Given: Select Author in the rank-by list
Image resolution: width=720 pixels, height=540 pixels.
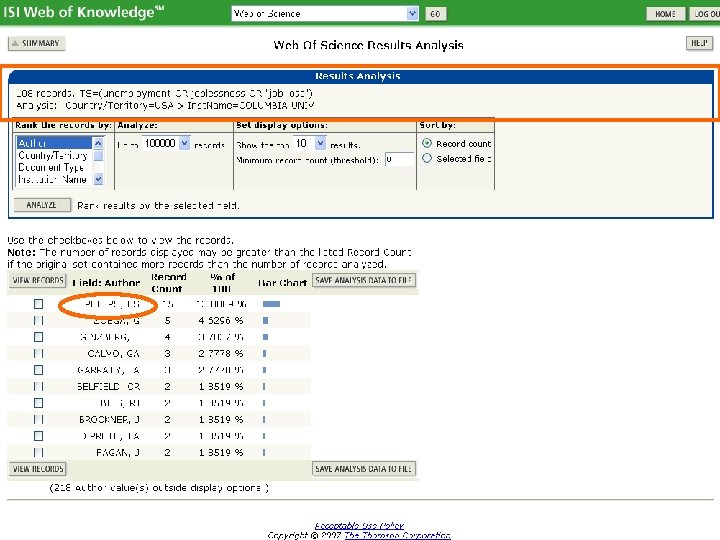Looking at the screenshot, I should click(x=54, y=143).
